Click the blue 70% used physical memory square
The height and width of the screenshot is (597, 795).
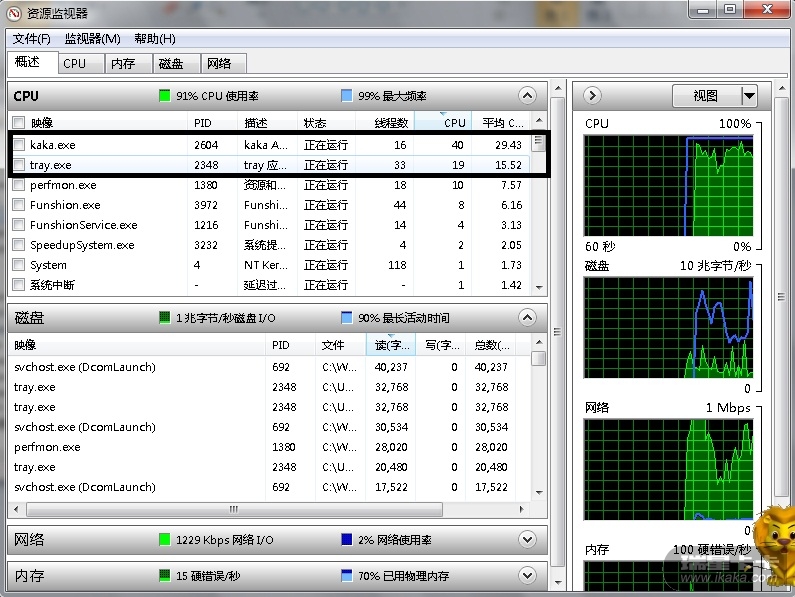(347, 575)
